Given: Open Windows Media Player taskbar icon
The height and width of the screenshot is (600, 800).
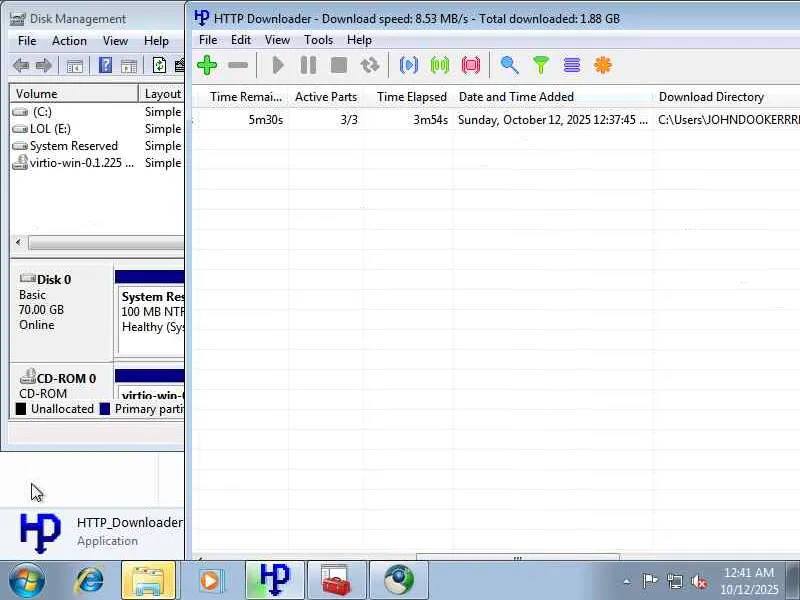Looking at the screenshot, I should [x=210, y=580].
